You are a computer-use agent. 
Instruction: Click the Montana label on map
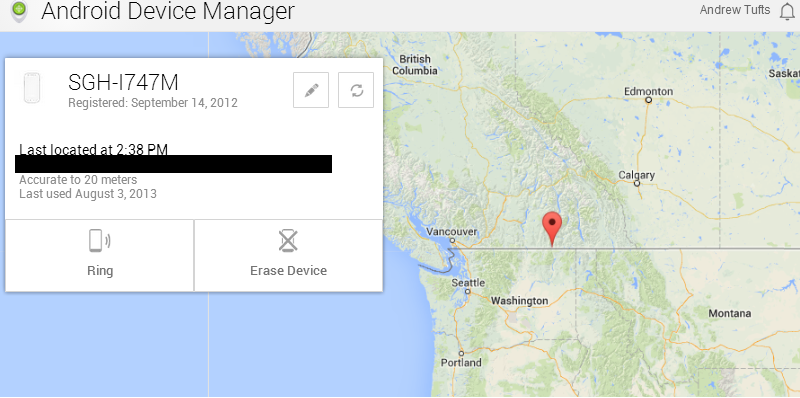click(730, 313)
